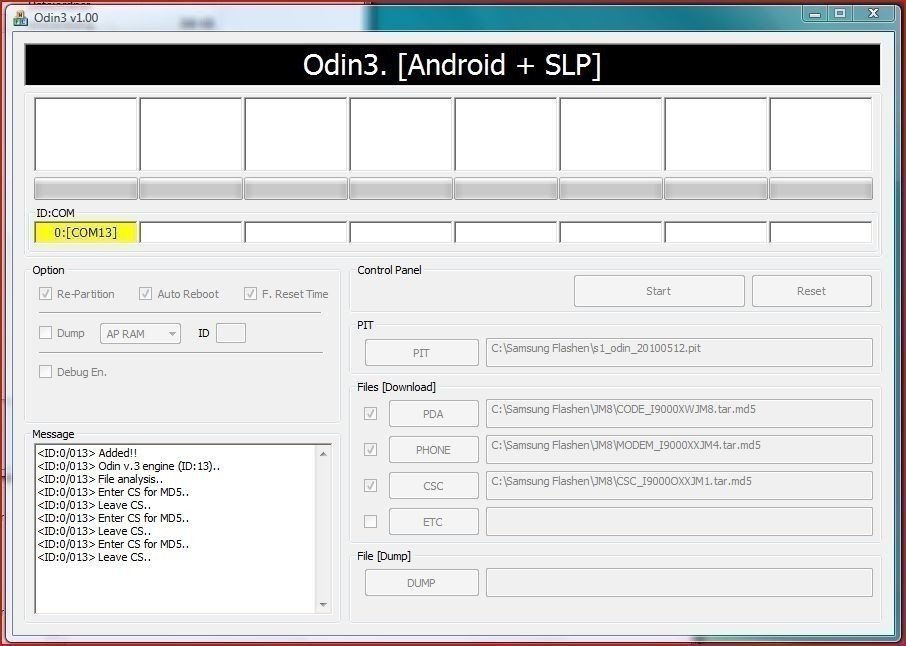906x646 pixels.
Task: Click the PIT file button
Action: [x=421, y=352]
